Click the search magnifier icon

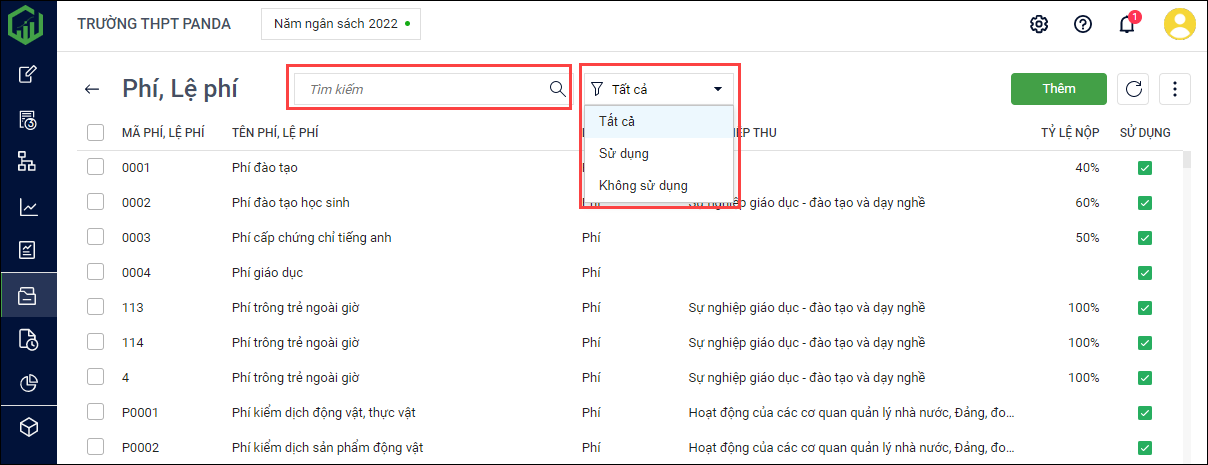pos(558,88)
